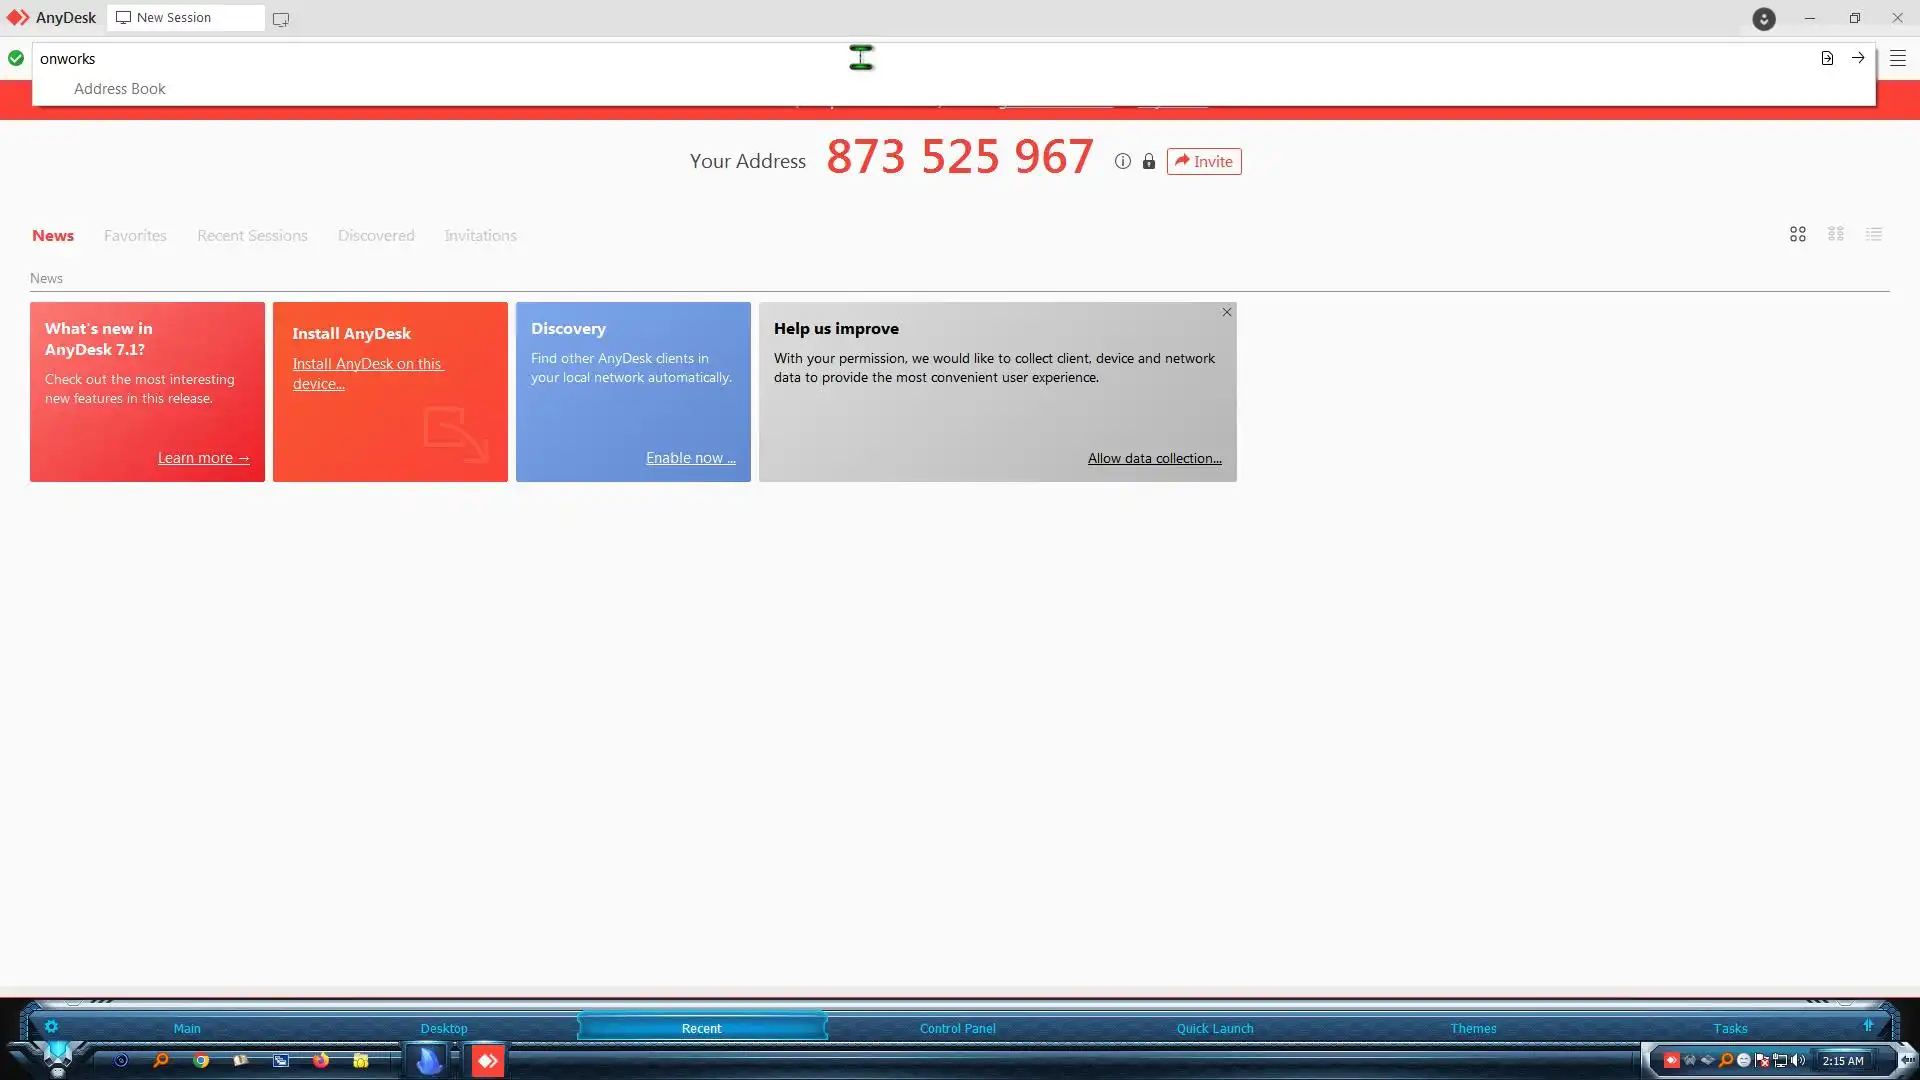
Task: Click the lock icon near address
Action: pos(1149,161)
